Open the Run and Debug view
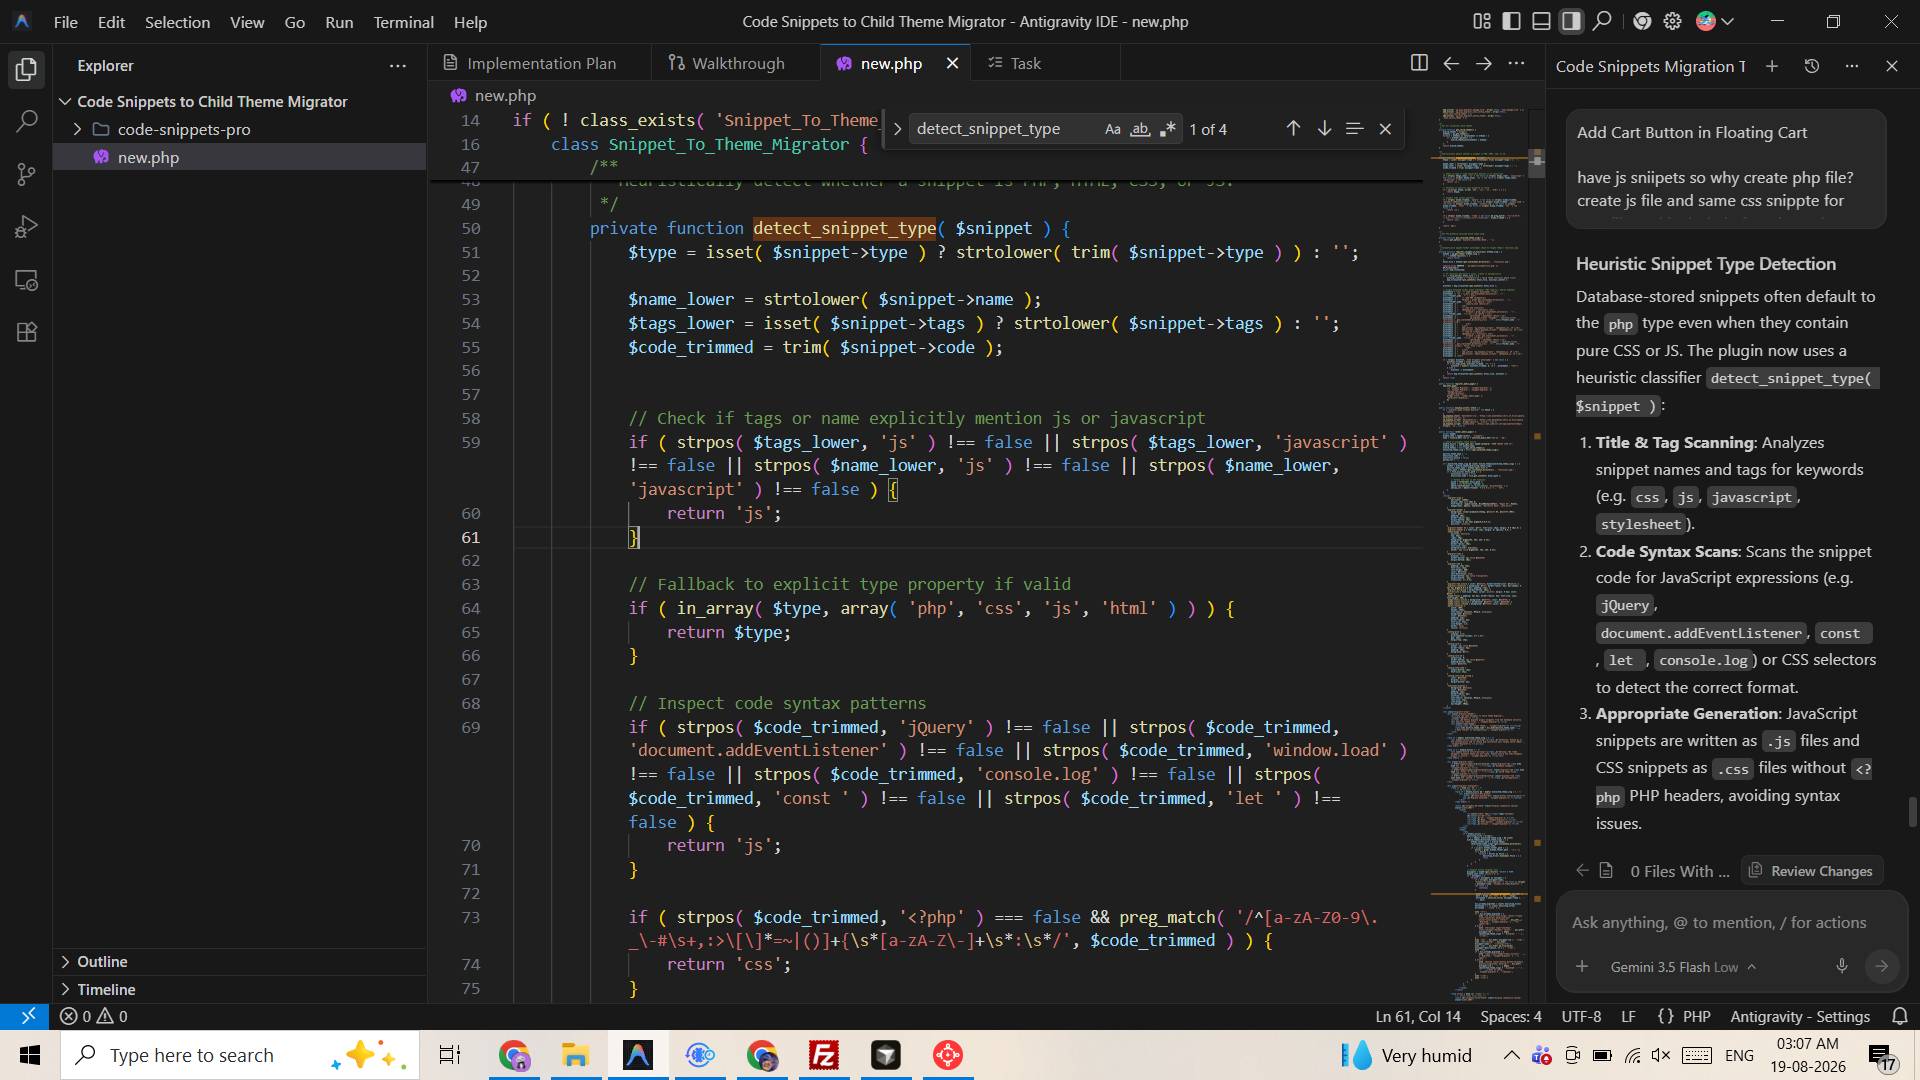The image size is (1920, 1080). pyautogui.click(x=27, y=227)
